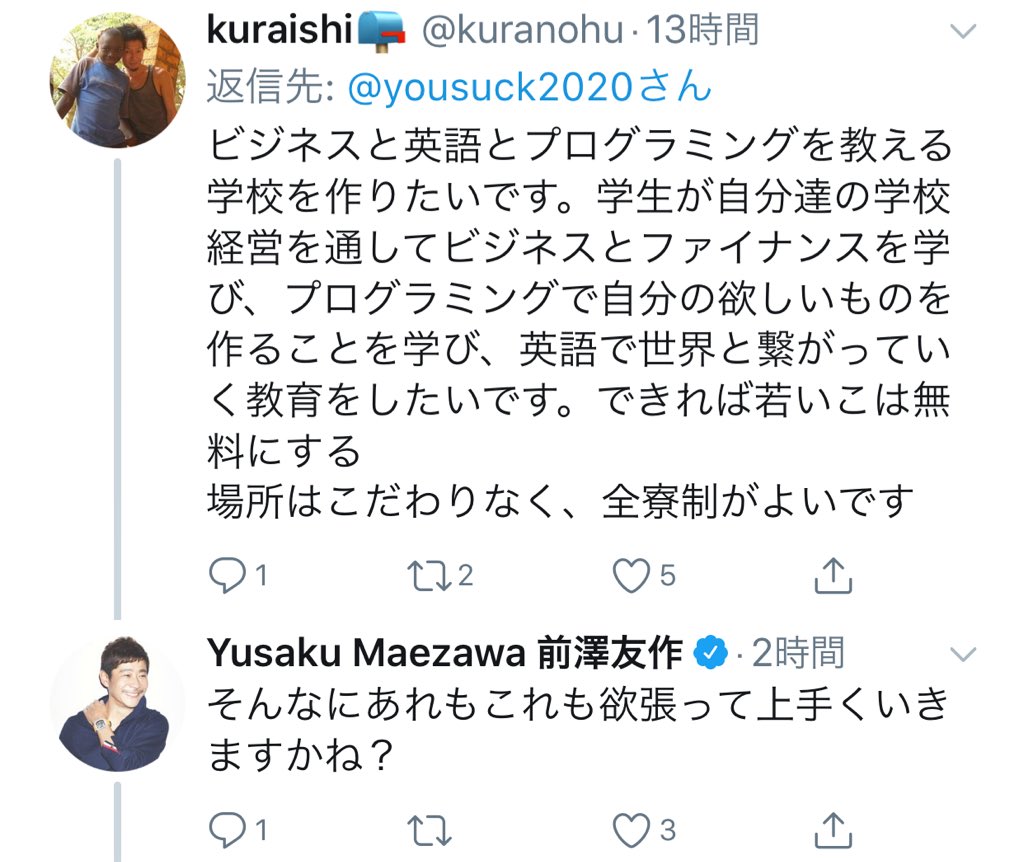
Task: View Yusaku Maezawa's profile picture
Action: pyautogui.click(x=118, y=703)
